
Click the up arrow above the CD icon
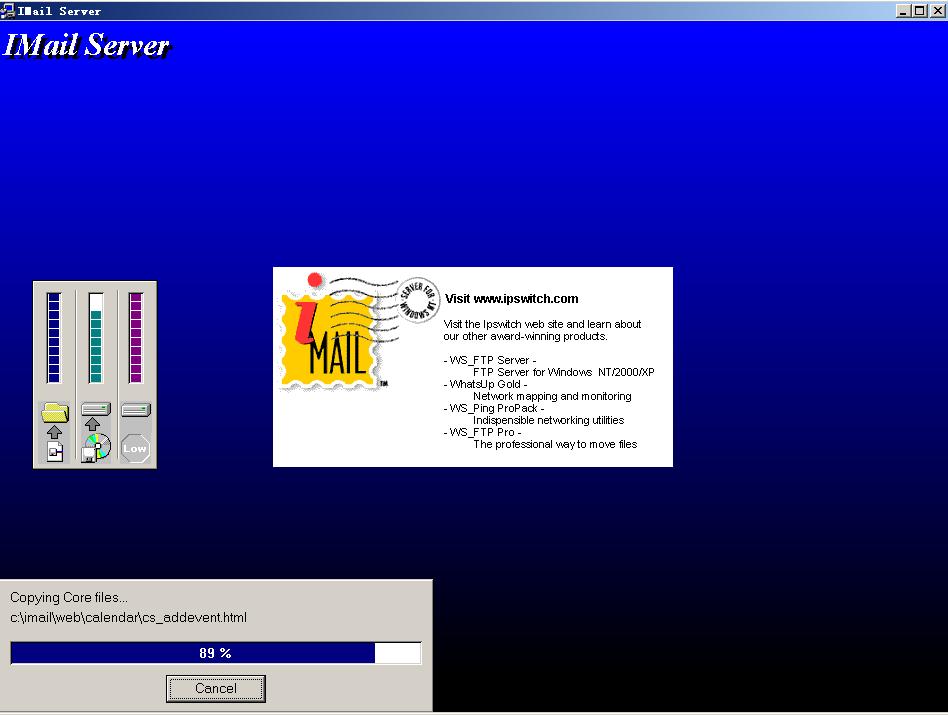(93, 425)
